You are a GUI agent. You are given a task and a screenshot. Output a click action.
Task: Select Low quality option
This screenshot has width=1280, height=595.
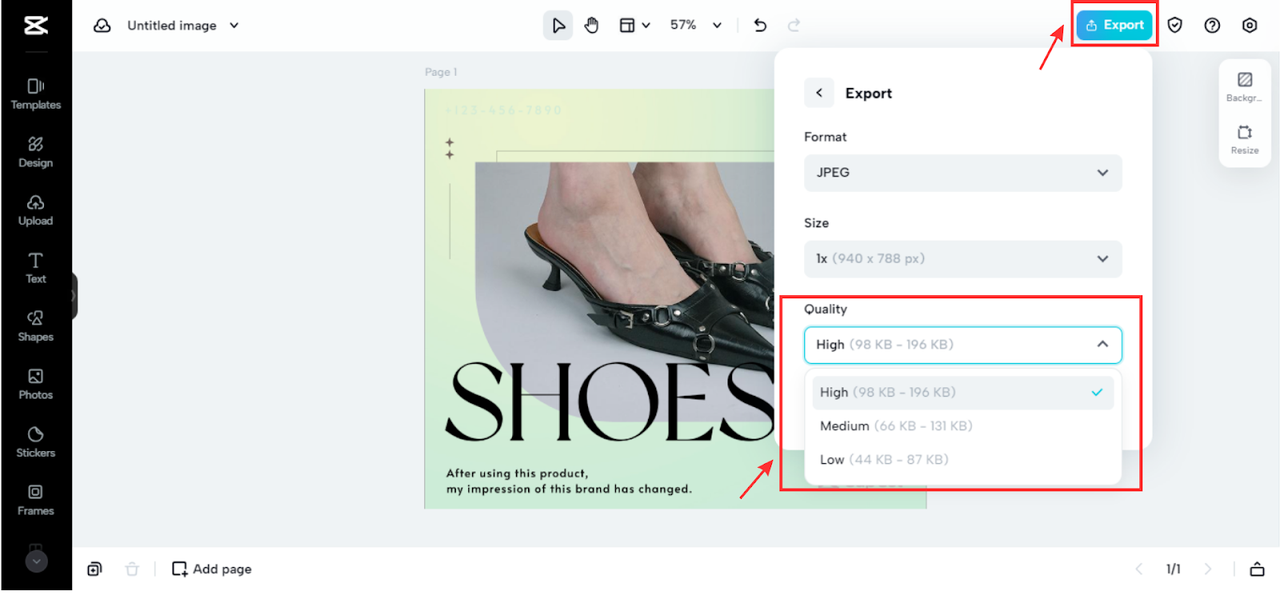(x=963, y=460)
